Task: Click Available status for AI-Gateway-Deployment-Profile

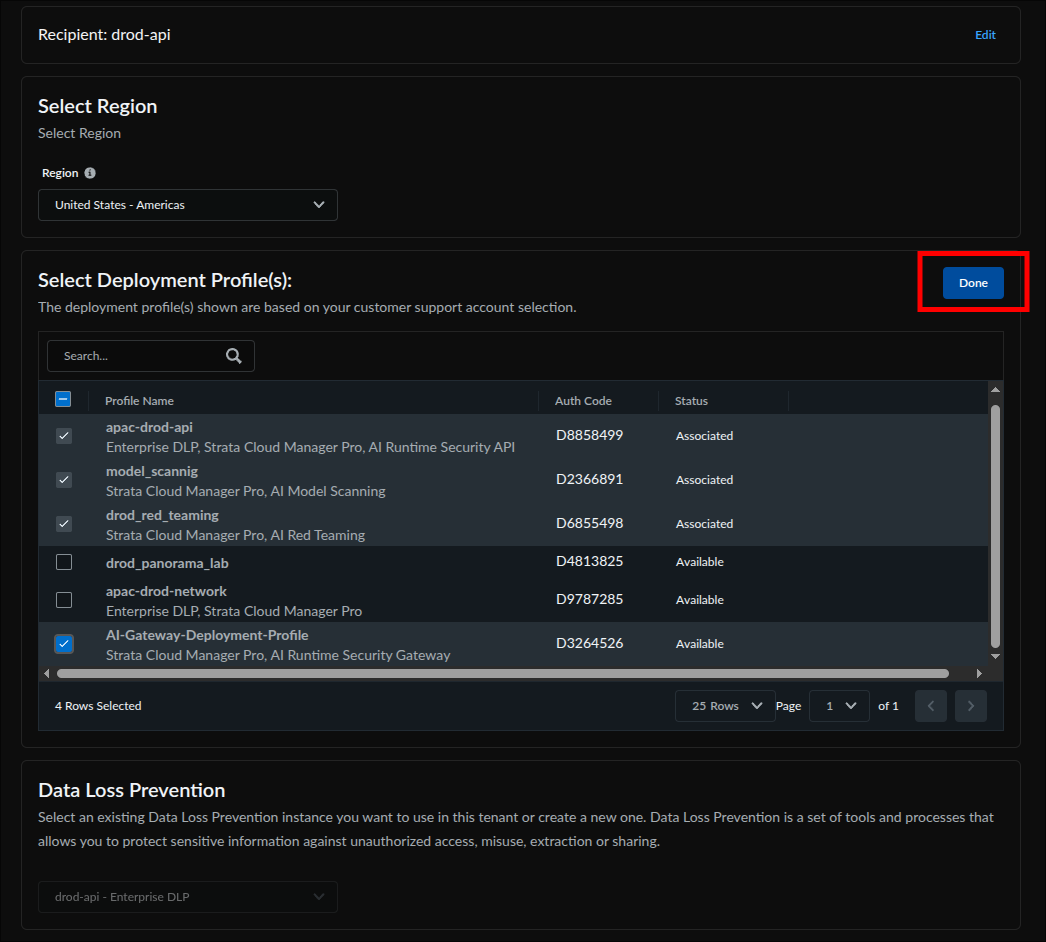Action: pos(700,644)
